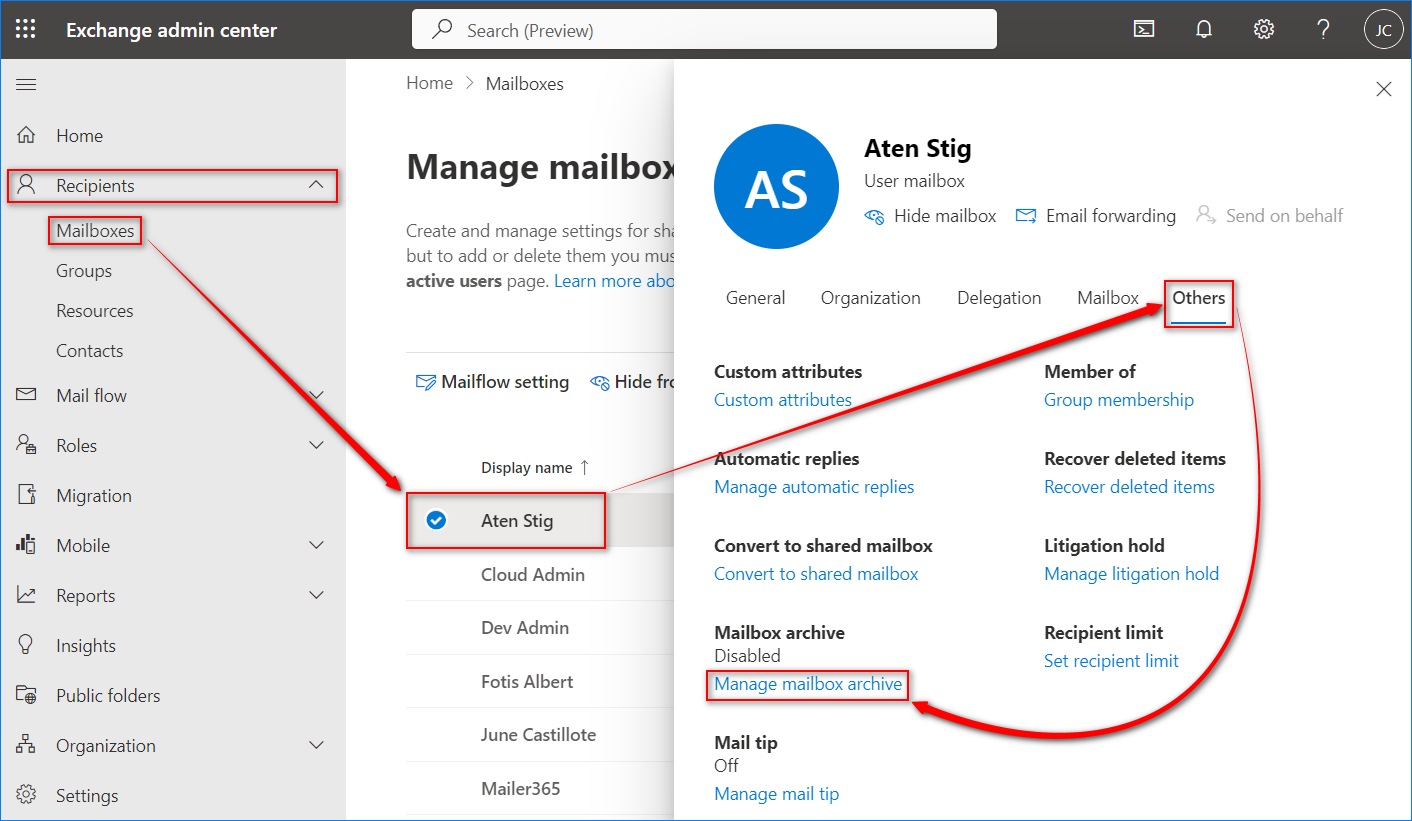Click the Mobile icon in sidebar
1412x821 pixels.
[x=27, y=545]
